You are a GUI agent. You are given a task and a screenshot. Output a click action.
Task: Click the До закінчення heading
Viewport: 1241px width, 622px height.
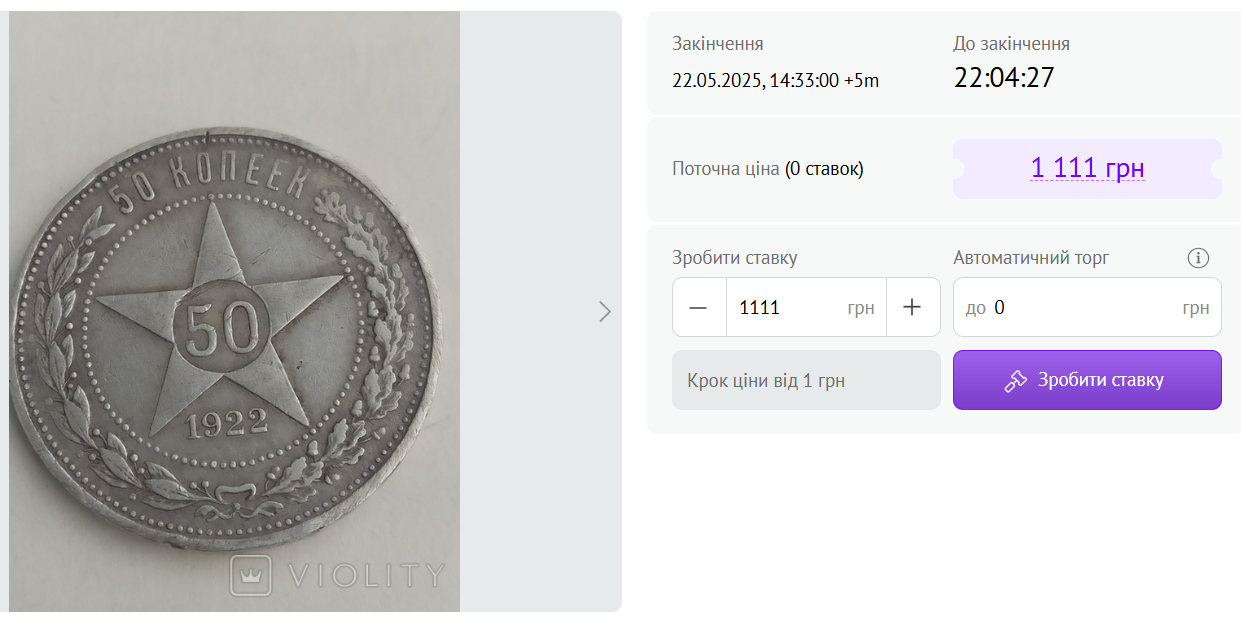[x=1011, y=44]
